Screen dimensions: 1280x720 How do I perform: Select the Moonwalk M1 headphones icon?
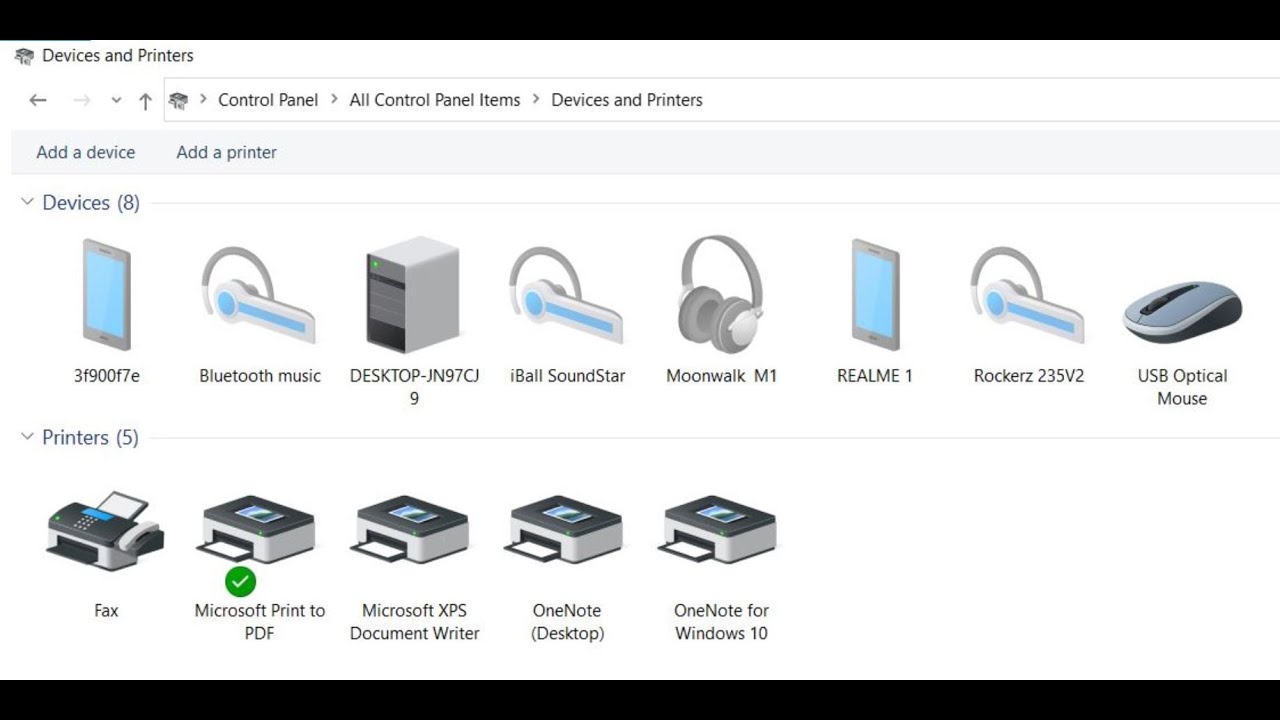(x=721, y=295)
